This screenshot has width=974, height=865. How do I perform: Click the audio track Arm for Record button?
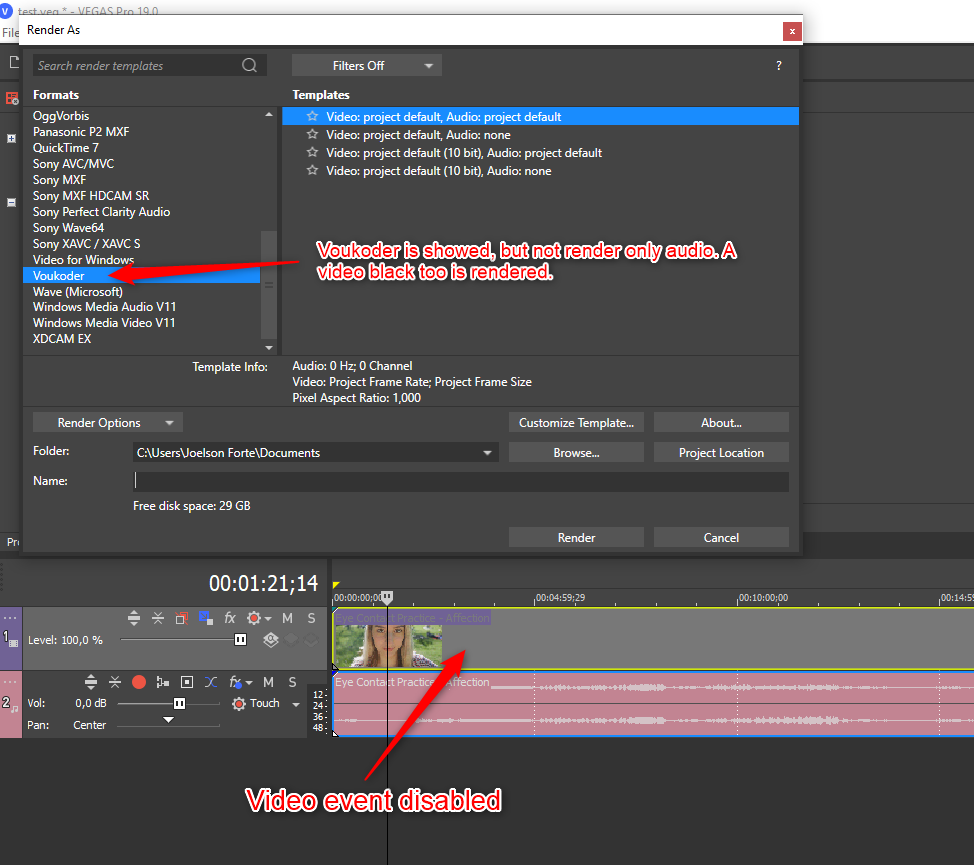point(139,682)
